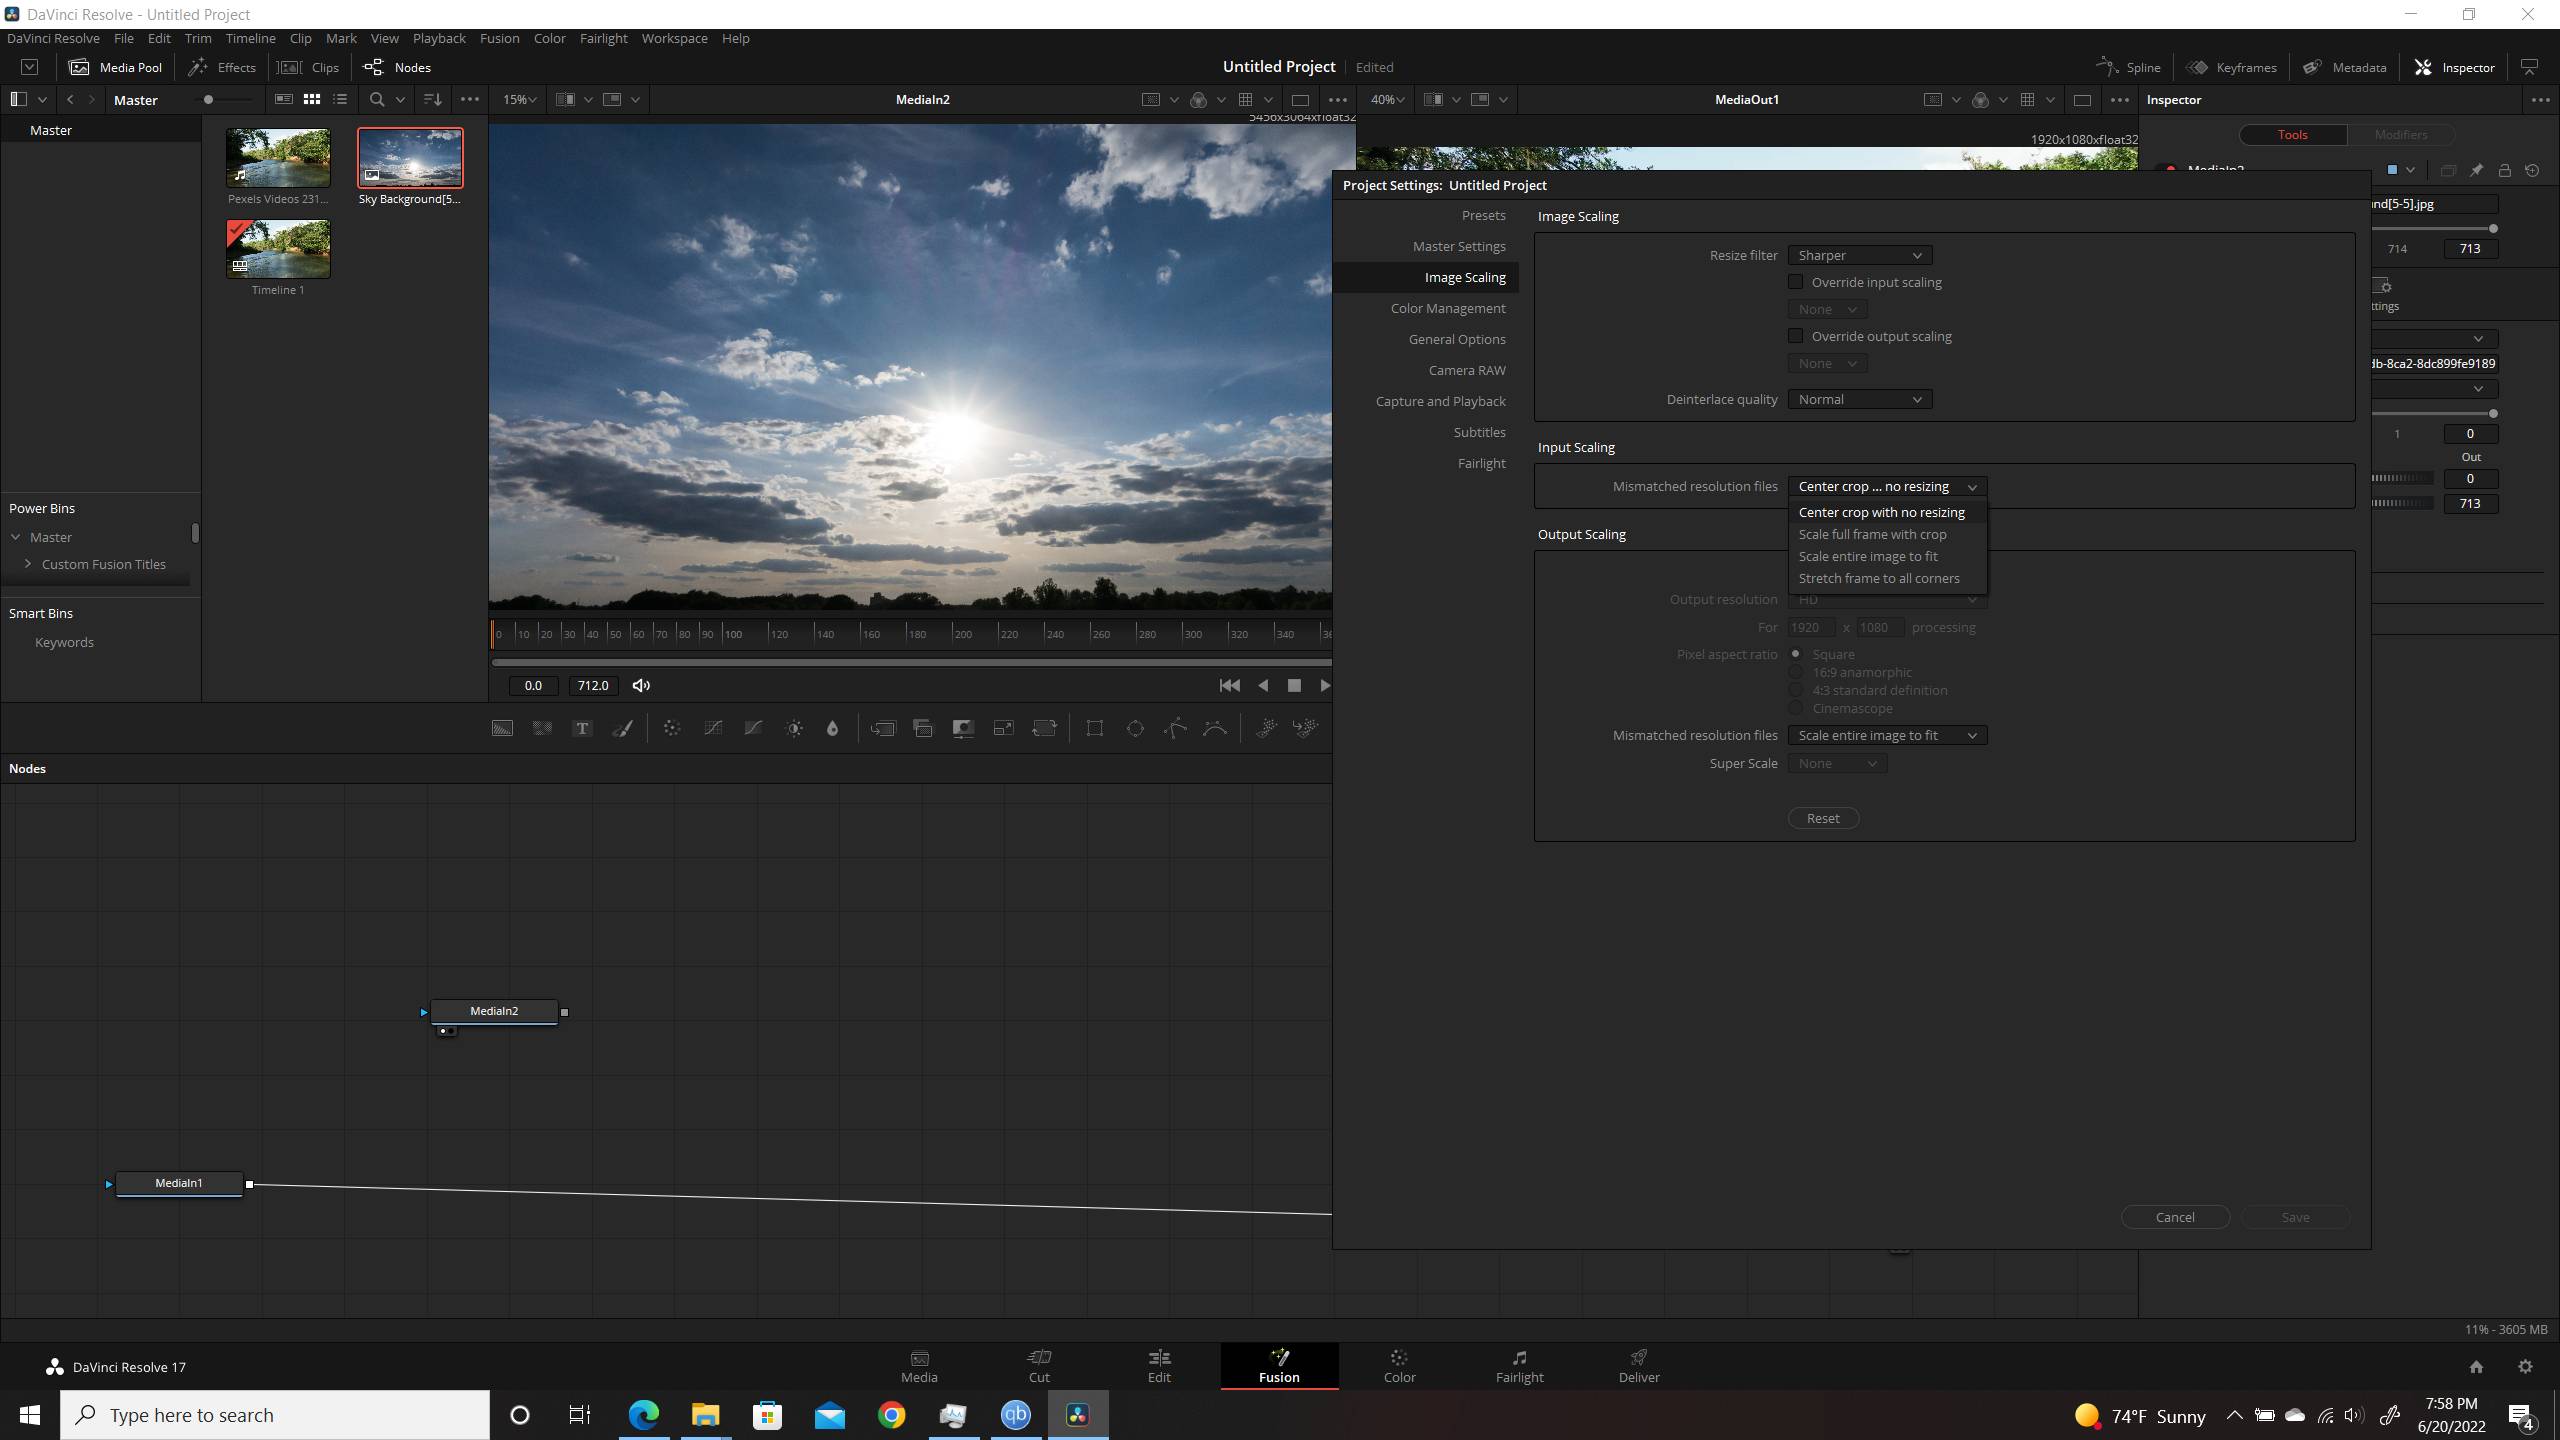Open media pool sort options icon
The image size is (2560, 1440).
tap(433, 99)
